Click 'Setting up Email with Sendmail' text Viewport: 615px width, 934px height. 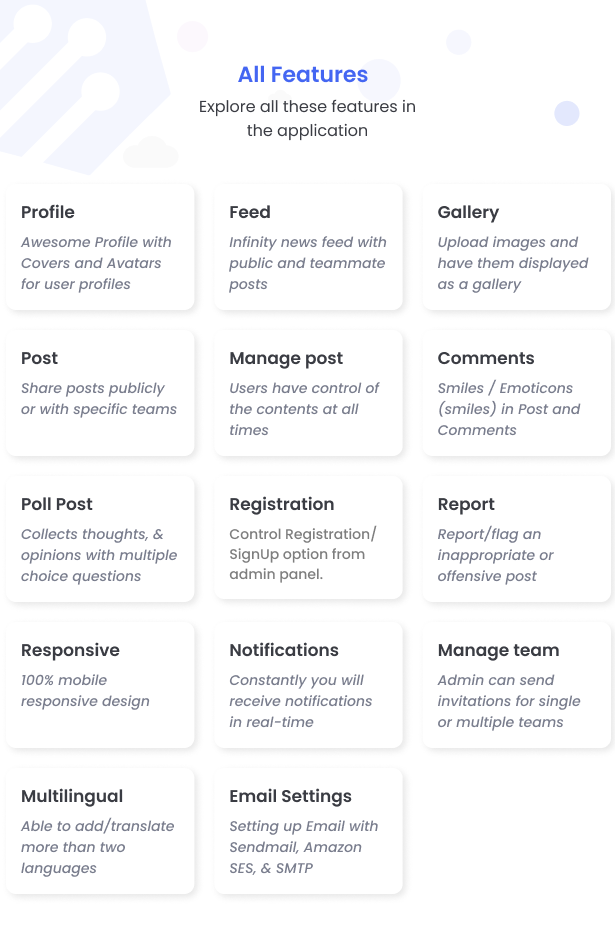(304, 846)
